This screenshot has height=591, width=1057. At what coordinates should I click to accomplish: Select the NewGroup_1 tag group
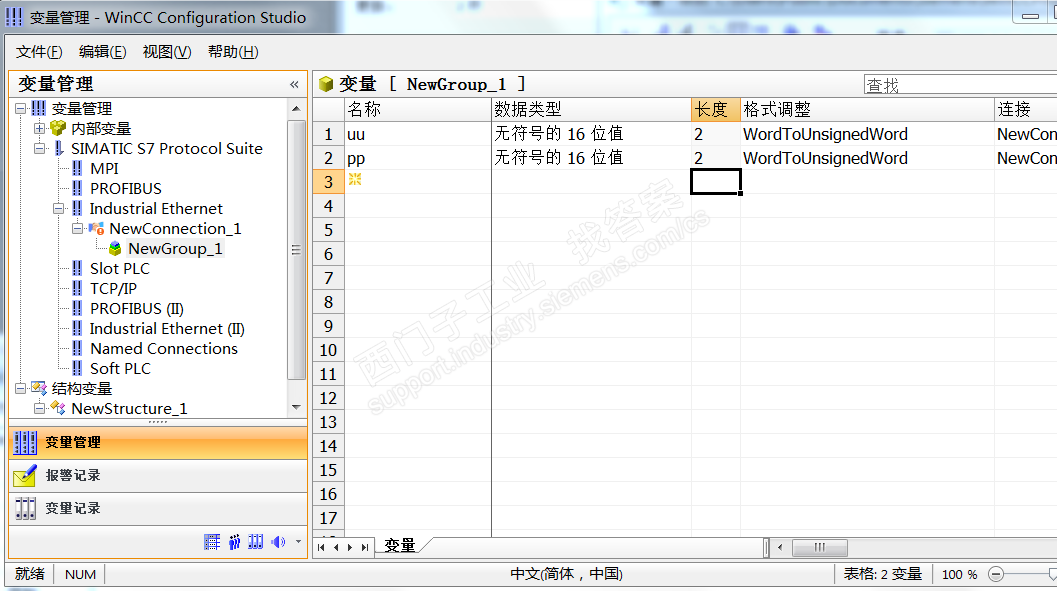coord(175,249)
